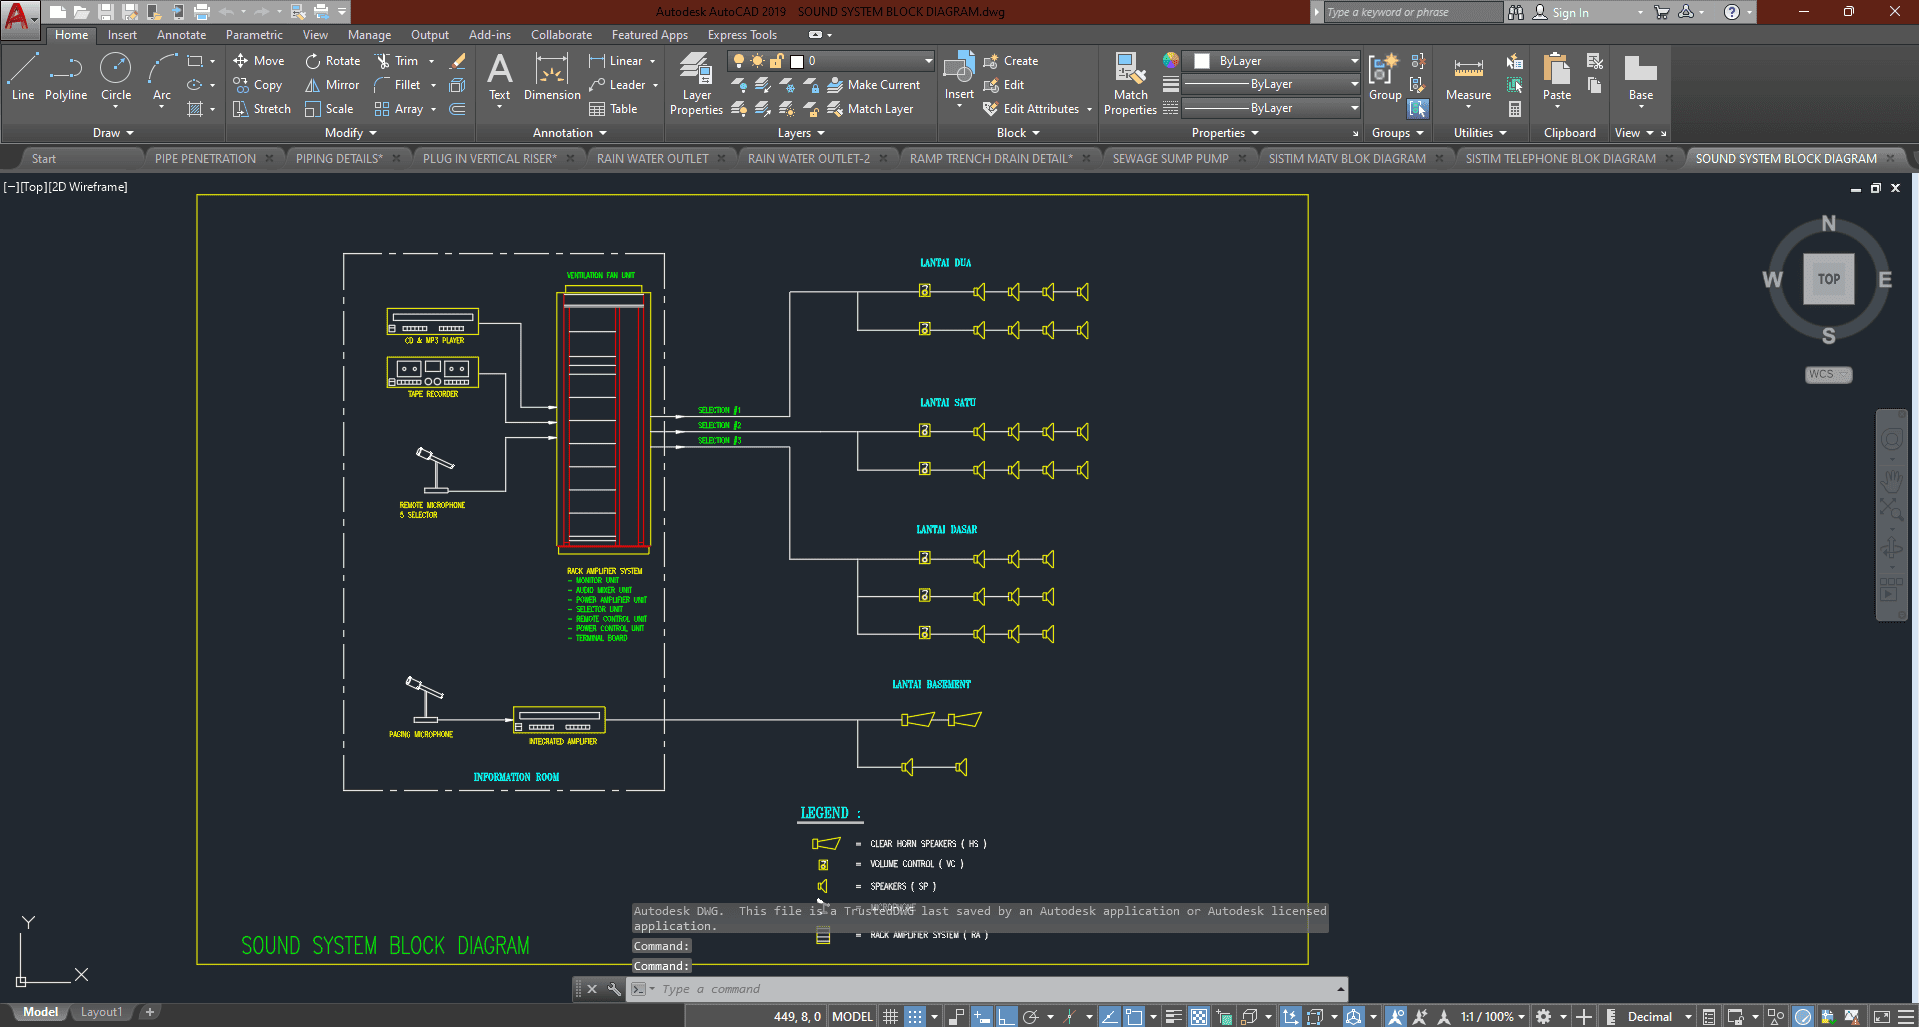The width and height of the screenshot is (1919, 1027).
Task: Toggle the MODEL space button
Action: point(852,1016)
